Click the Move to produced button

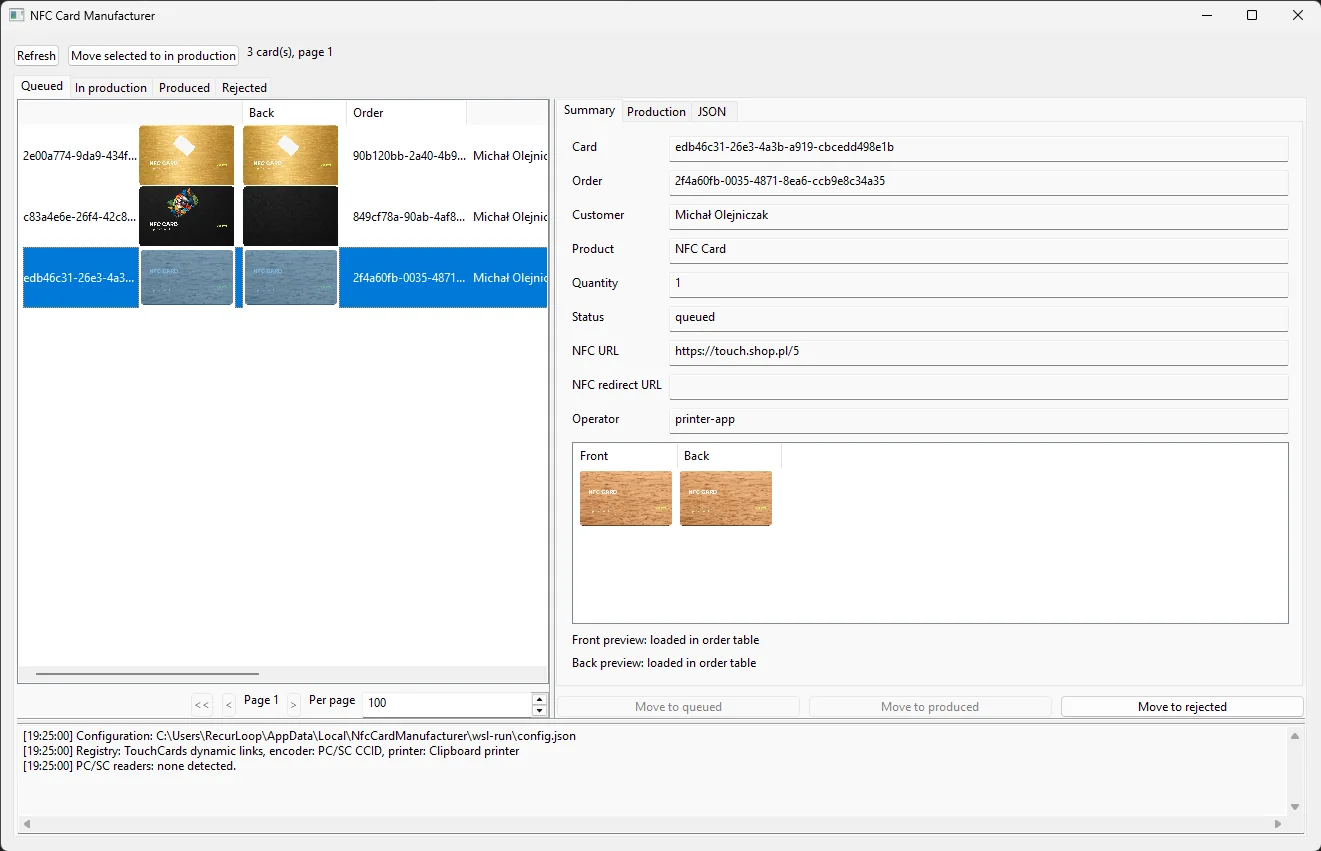[930, 707]
